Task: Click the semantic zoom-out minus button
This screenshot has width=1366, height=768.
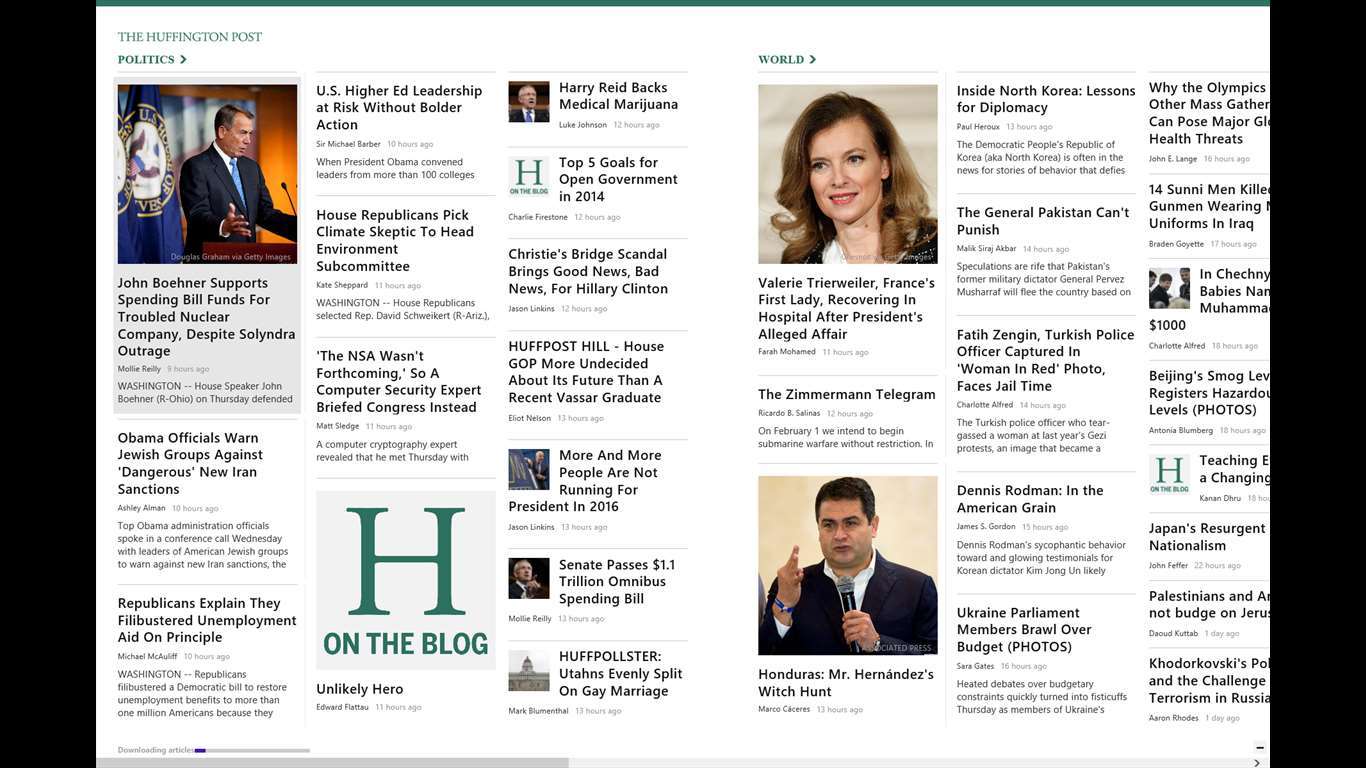Action: 1259,747
